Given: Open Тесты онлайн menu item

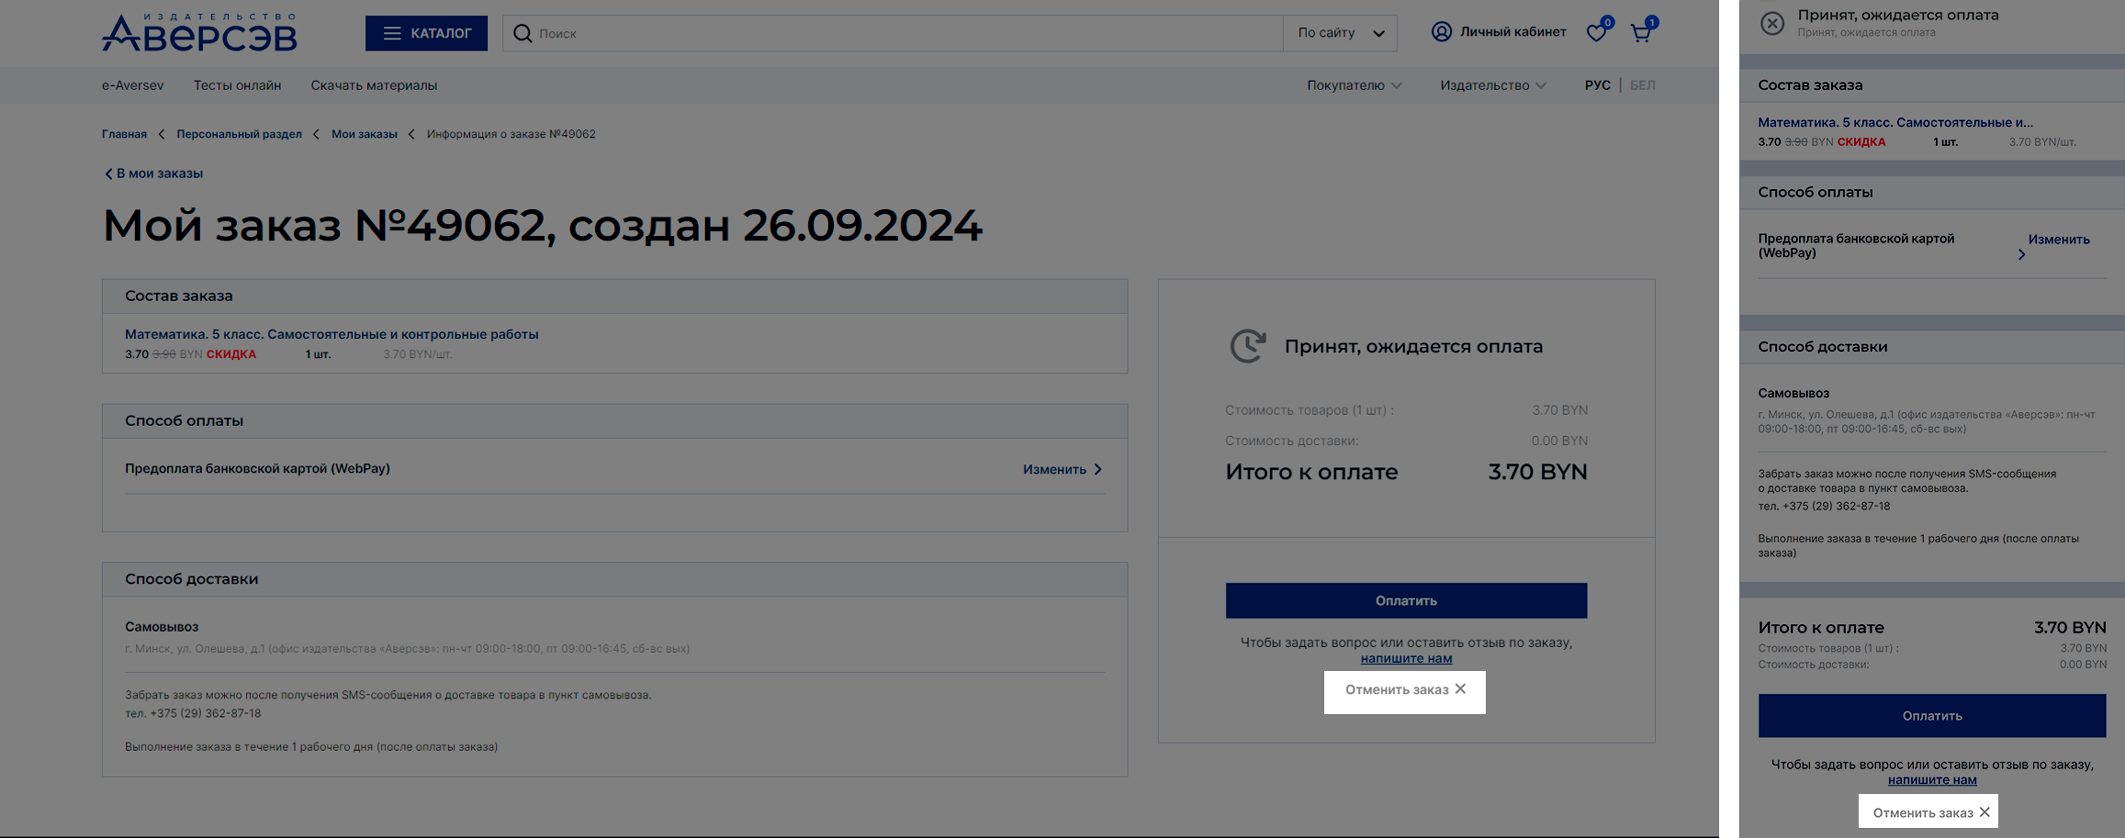Looking at the screenshot, I should 237,86.
